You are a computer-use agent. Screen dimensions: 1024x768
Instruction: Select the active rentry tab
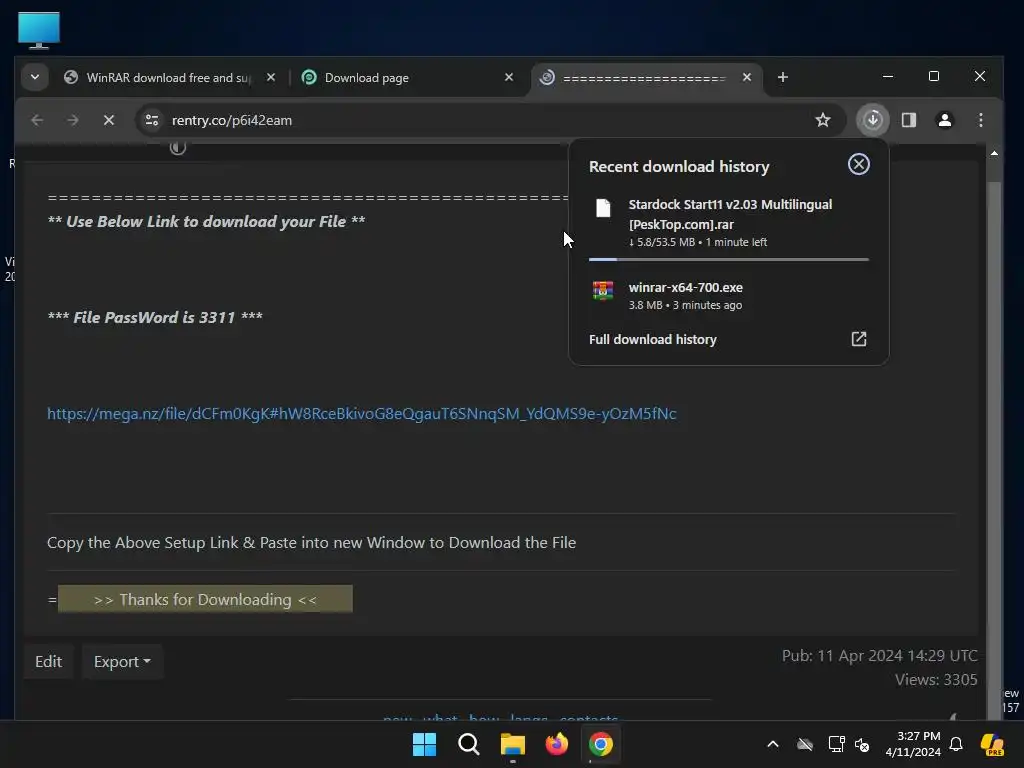pos(643,78)
